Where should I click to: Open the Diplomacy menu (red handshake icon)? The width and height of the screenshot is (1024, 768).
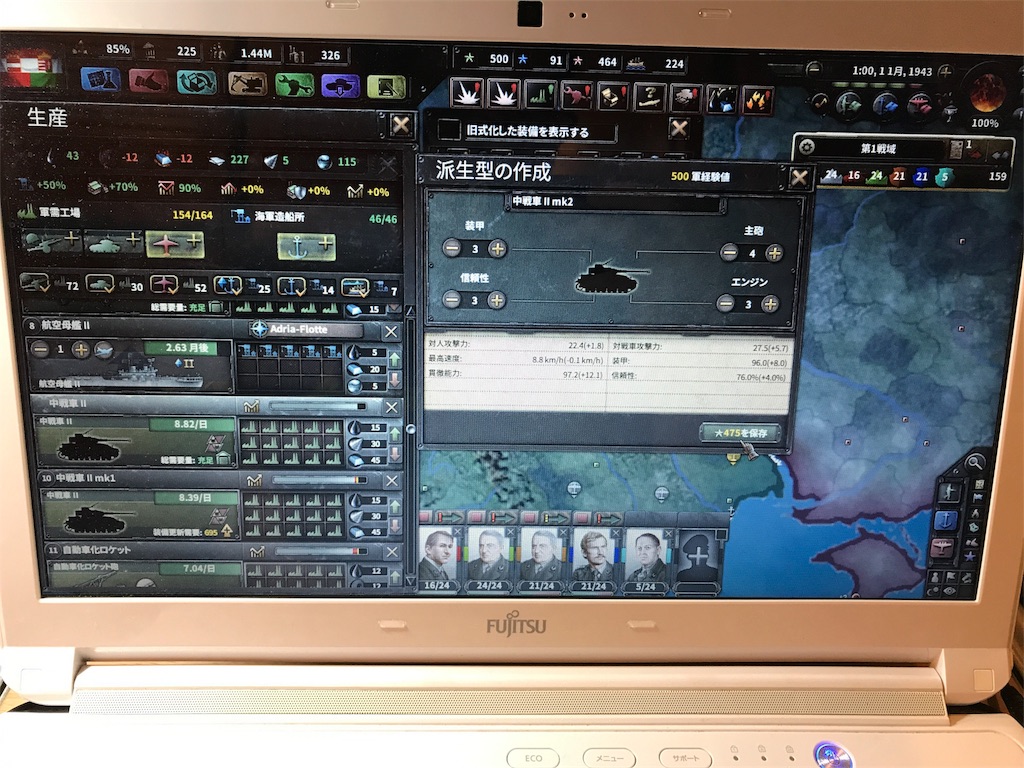[x=148, y=81]
